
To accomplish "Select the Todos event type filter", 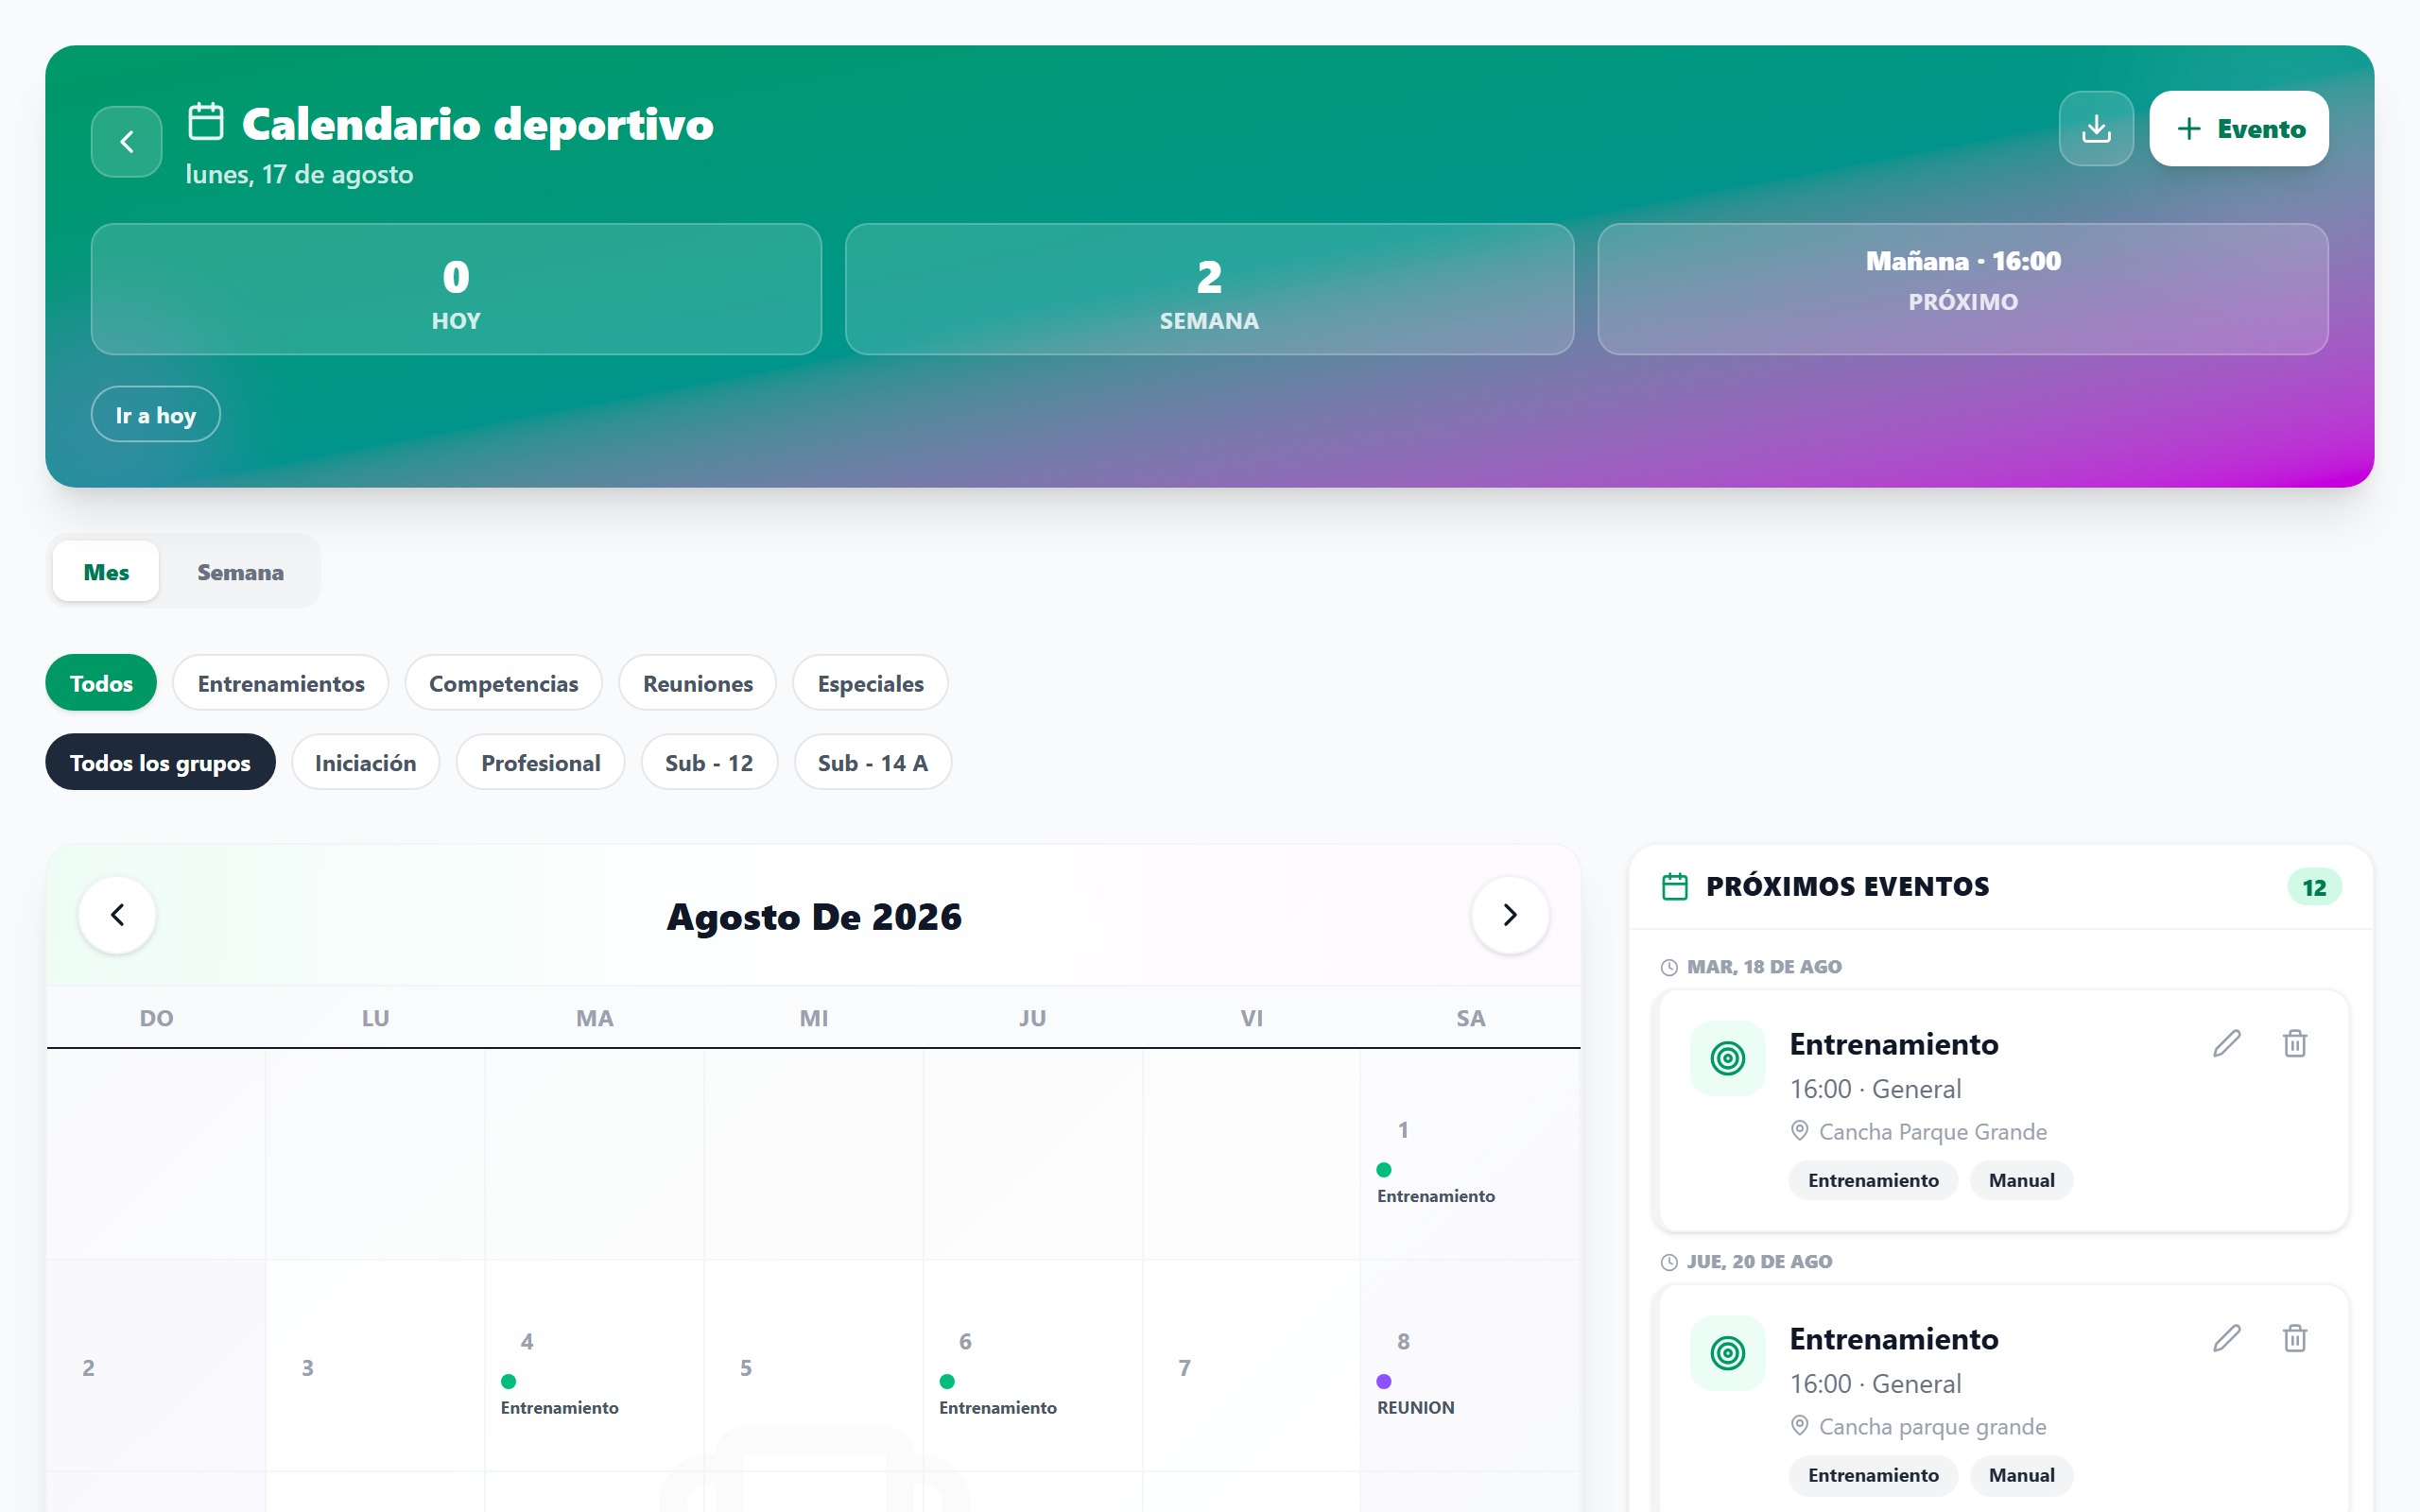I will click(x=101, y=683).
